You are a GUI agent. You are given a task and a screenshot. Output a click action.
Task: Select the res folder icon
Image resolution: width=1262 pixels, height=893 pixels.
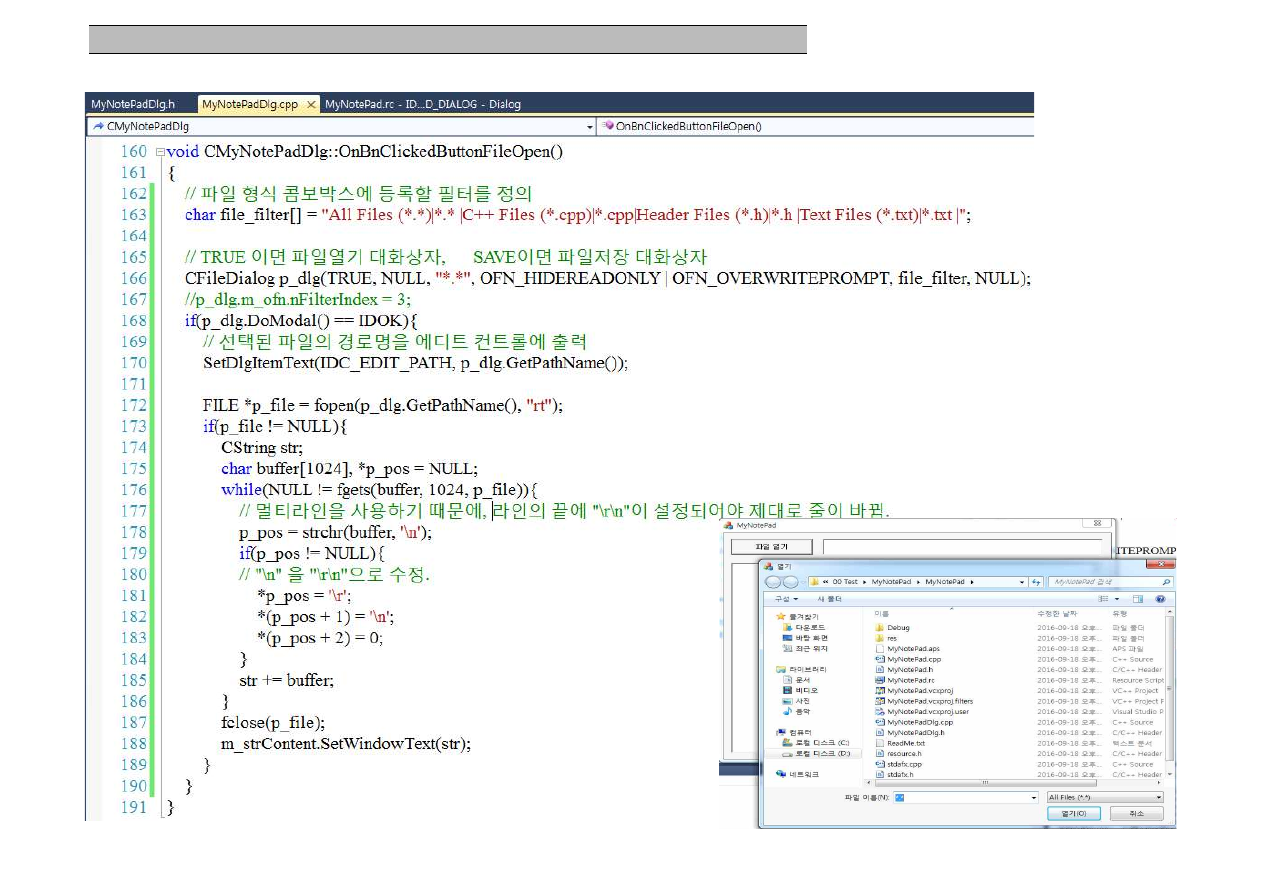point(880,638)
